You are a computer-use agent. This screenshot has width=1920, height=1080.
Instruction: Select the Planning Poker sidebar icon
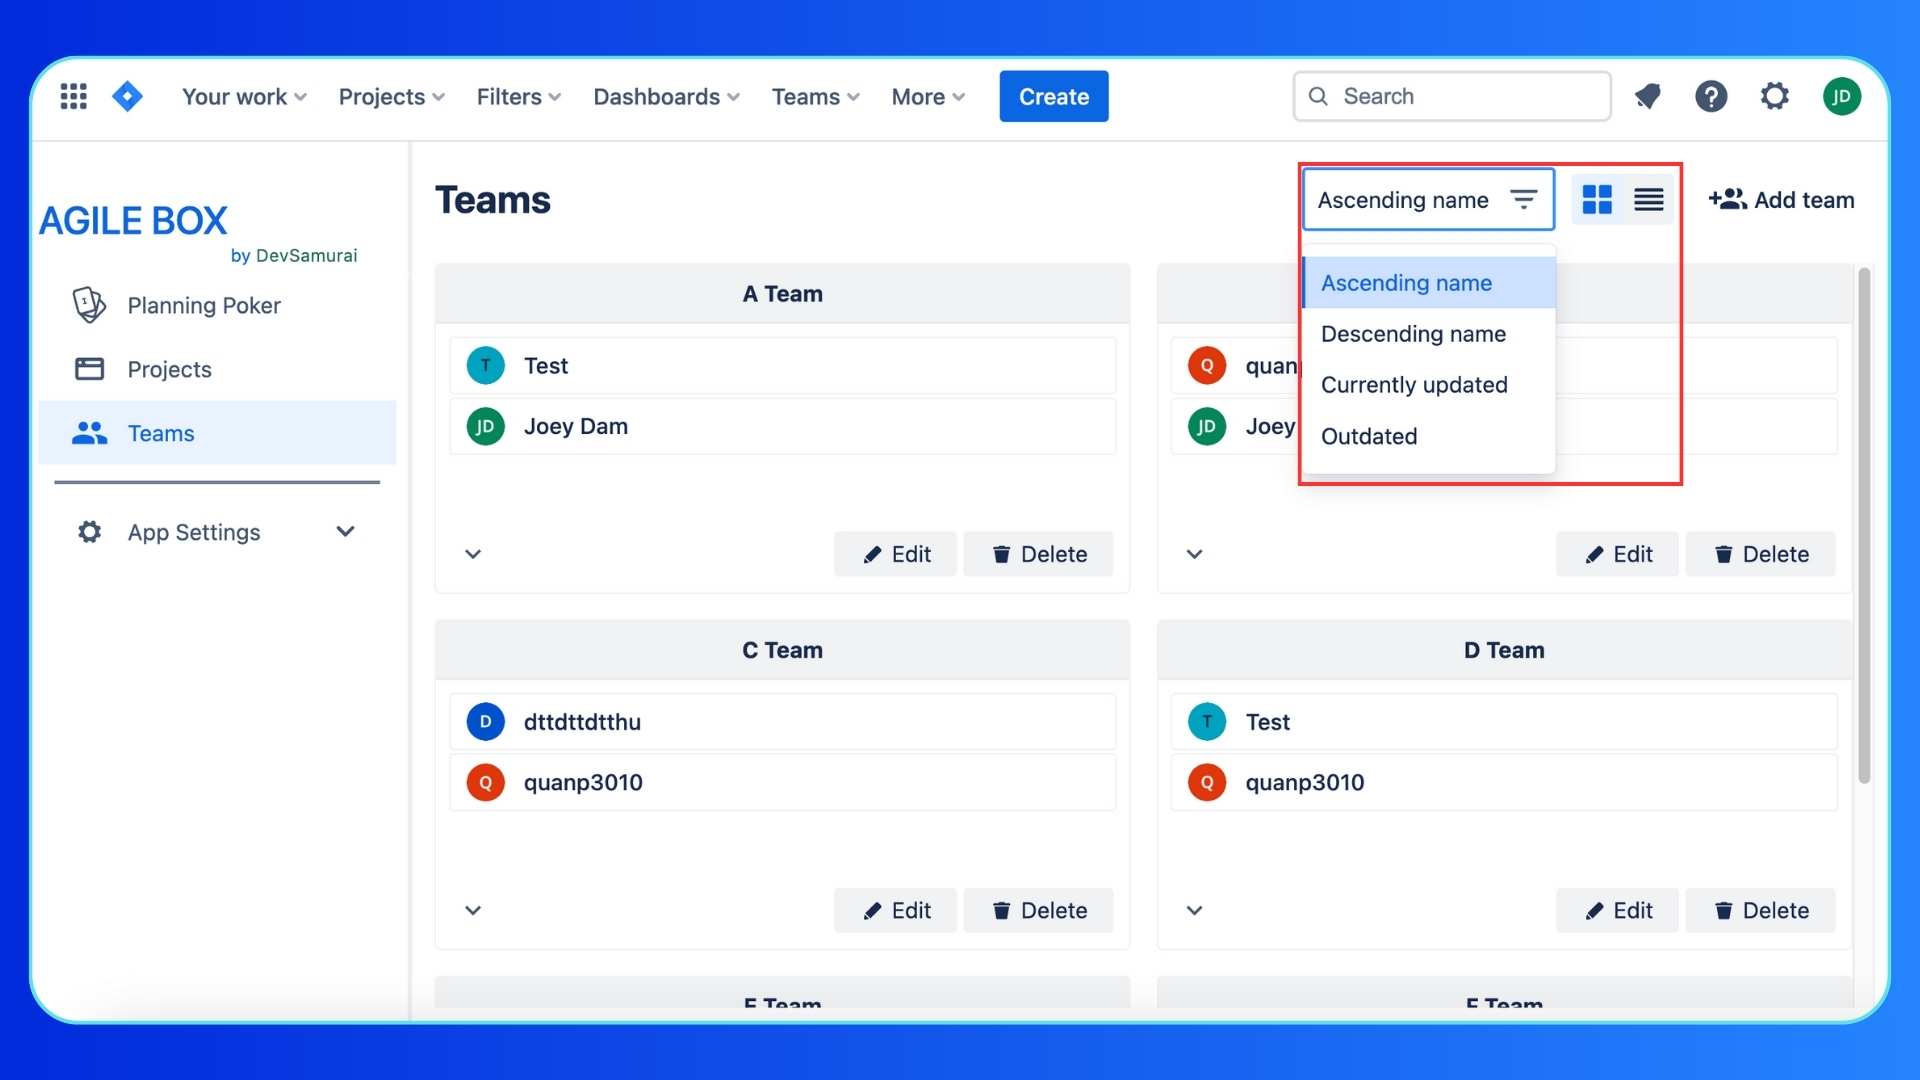coord(88,305)
